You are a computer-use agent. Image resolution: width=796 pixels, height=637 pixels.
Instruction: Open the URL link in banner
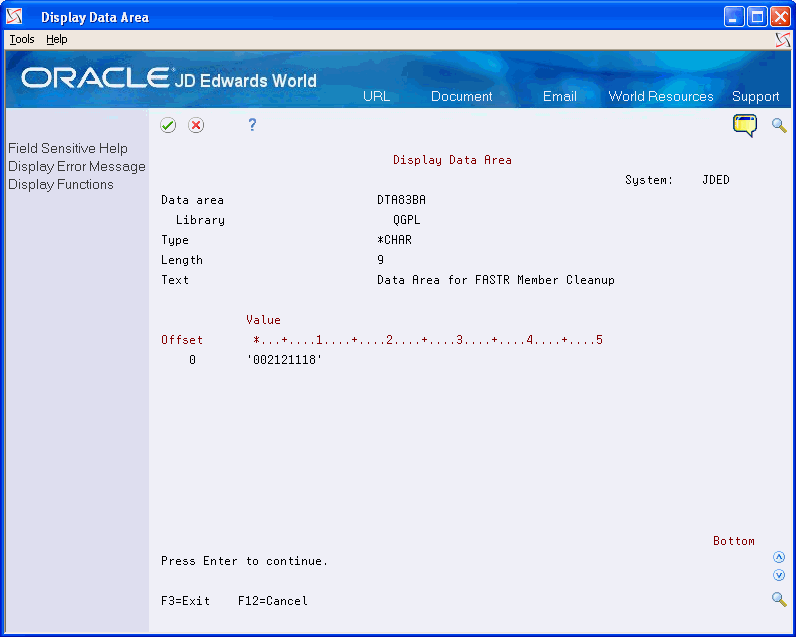376,96
